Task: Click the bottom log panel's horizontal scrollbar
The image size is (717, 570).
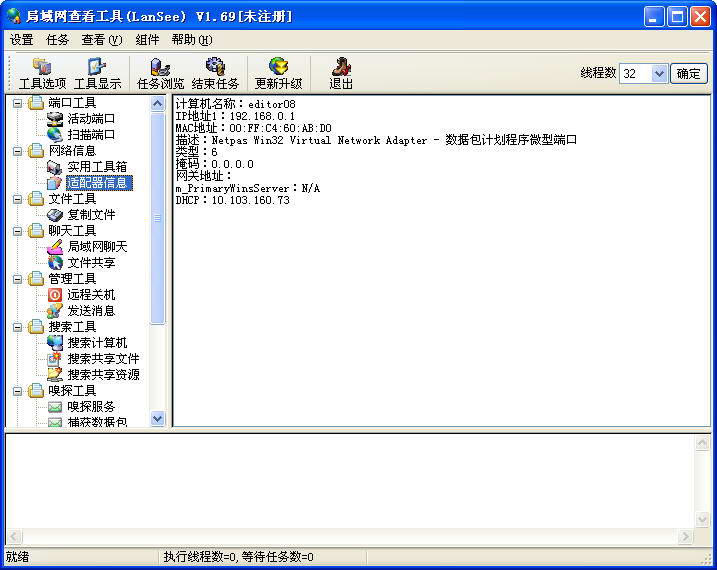Action: [x=350, y=537]
